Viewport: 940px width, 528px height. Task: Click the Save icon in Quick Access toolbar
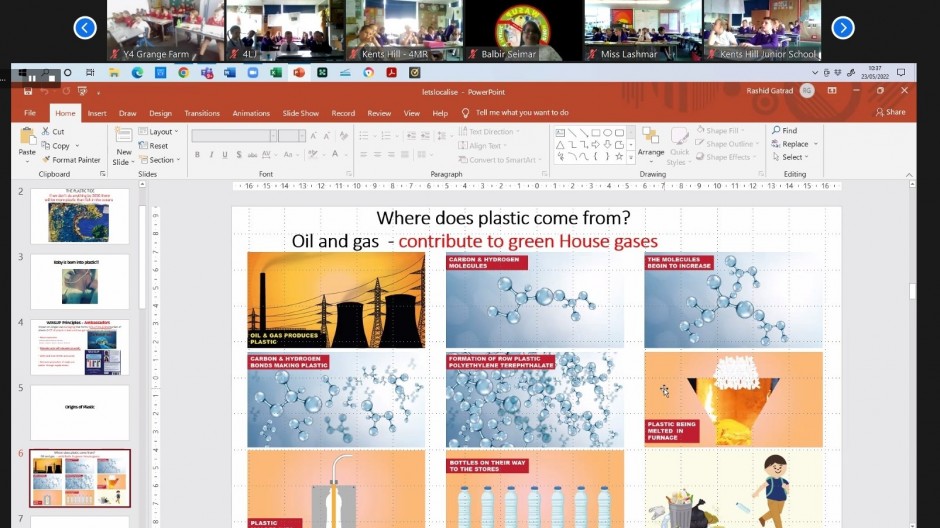pos(28,91)
